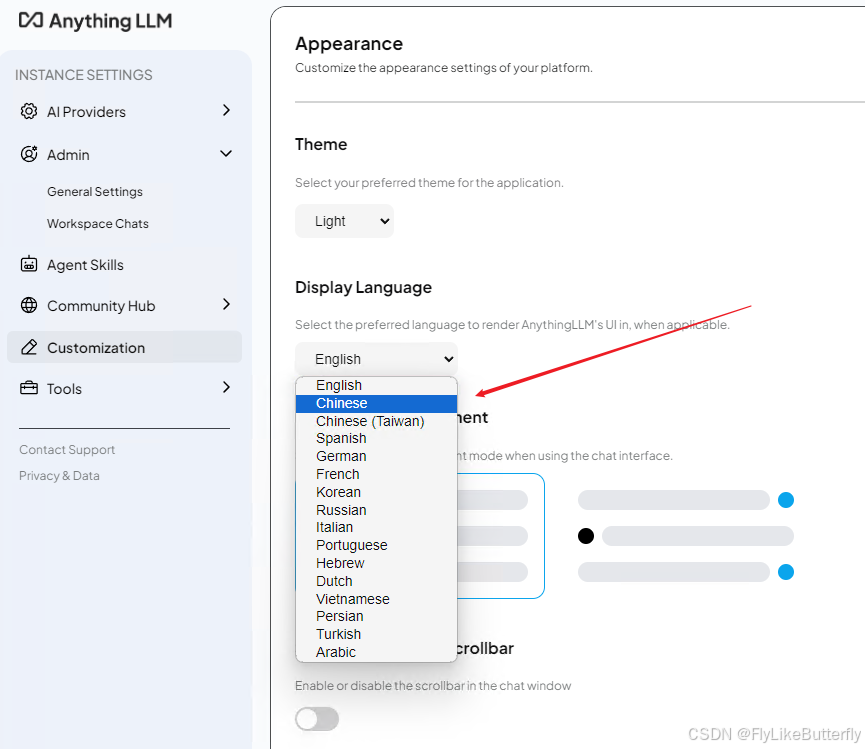The image size is (865, 749).
Task: Open General Settings under Admin
Action: tap(95, 192)
